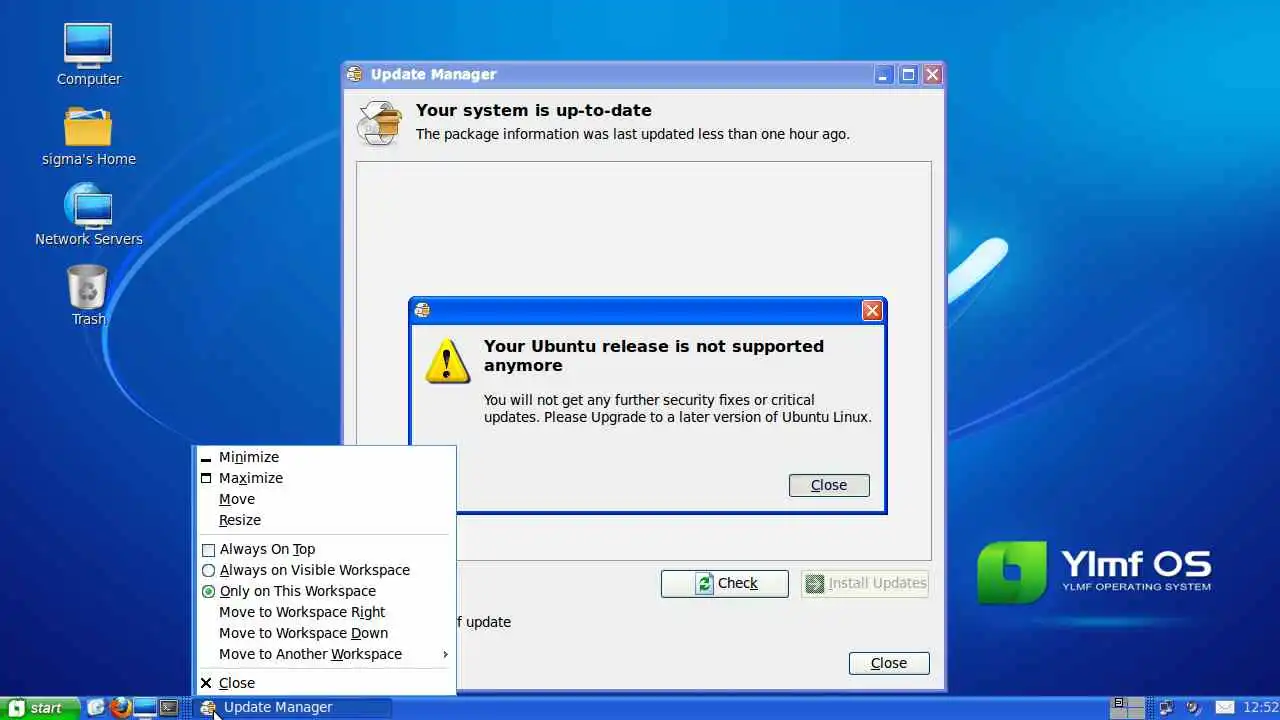Image resolution: width=1280 pixels, height=720 pixels.
Task: Launch Firefox from the taskbar quick launch
Action: point(120,707)
